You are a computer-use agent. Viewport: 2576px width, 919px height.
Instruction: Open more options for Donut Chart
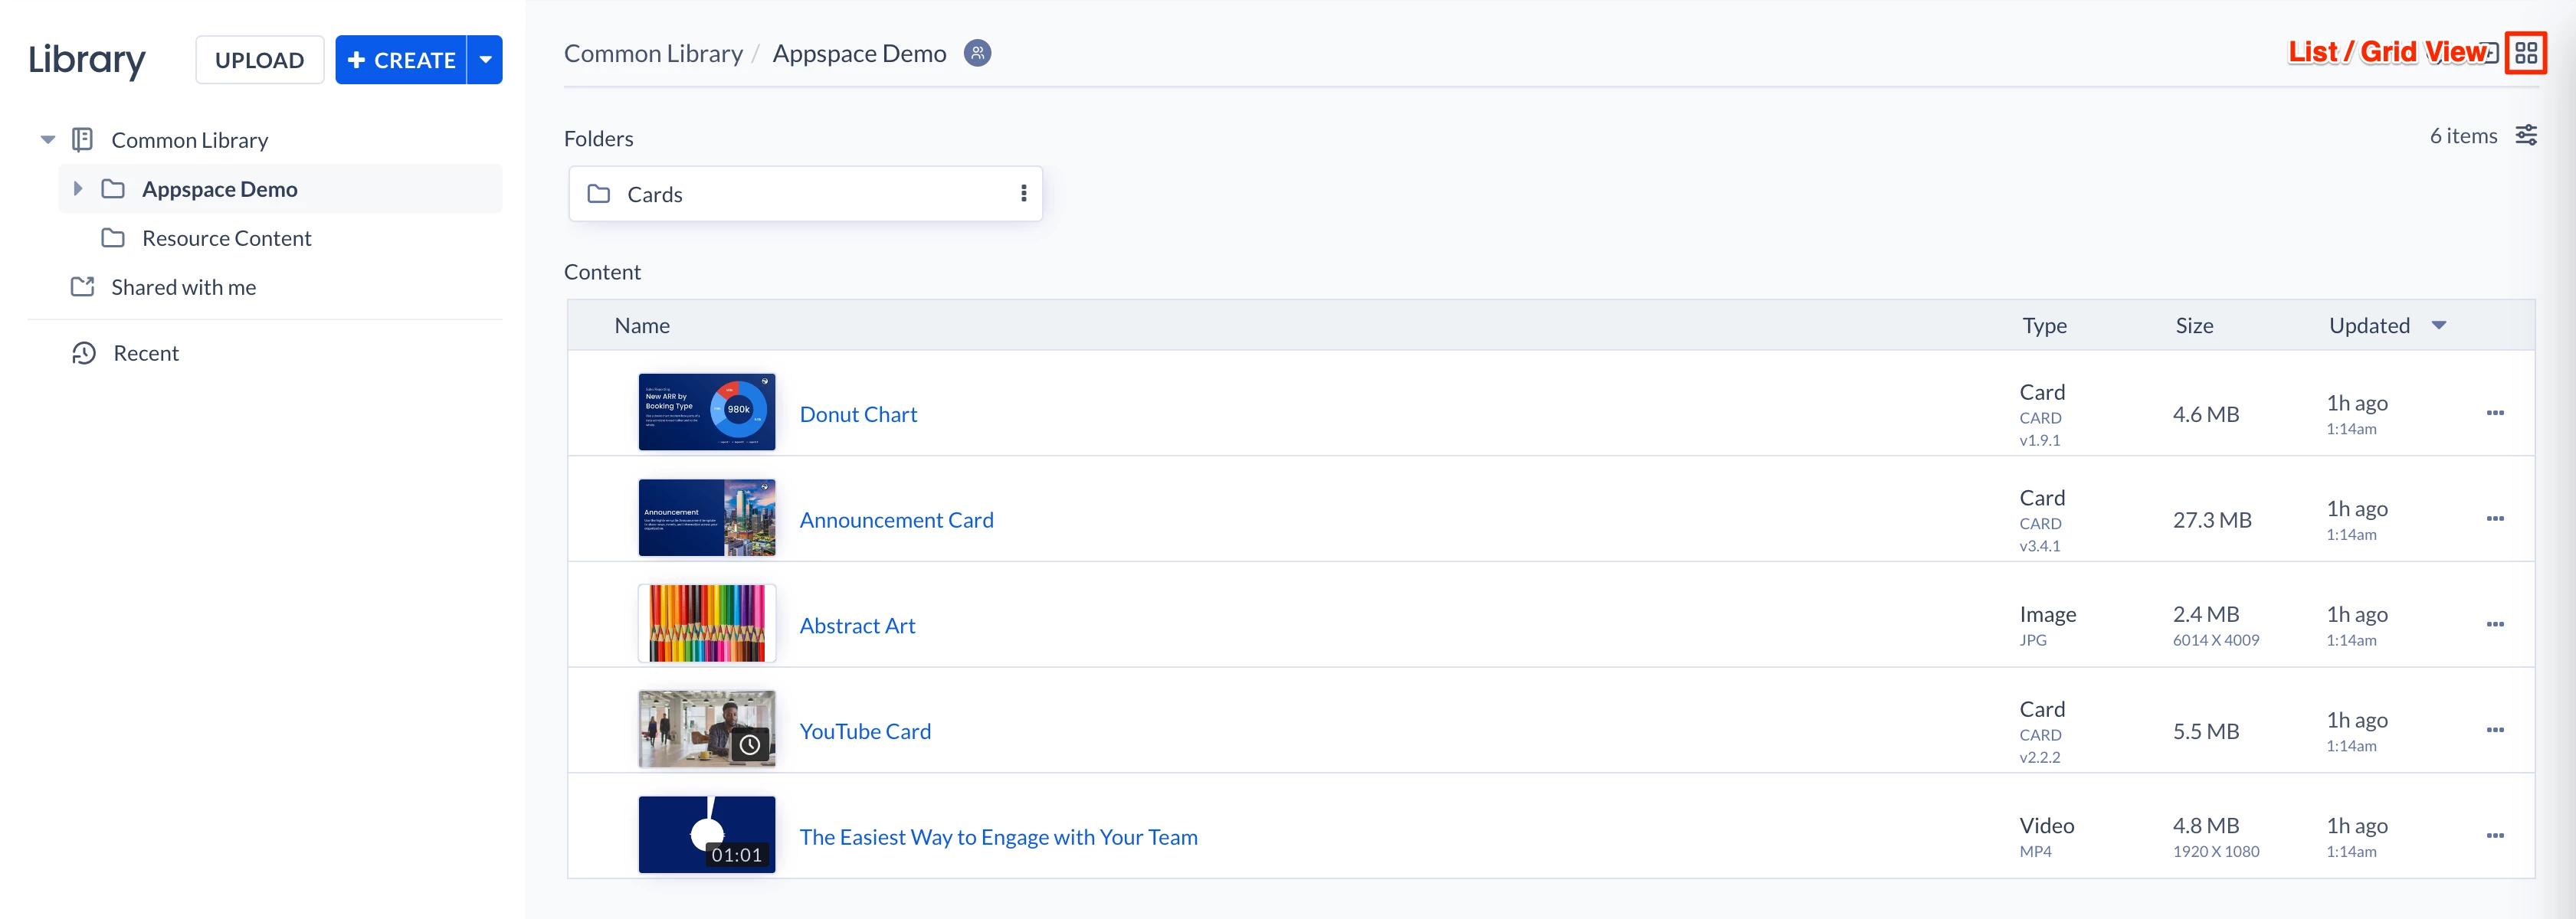coord(2494,413)
